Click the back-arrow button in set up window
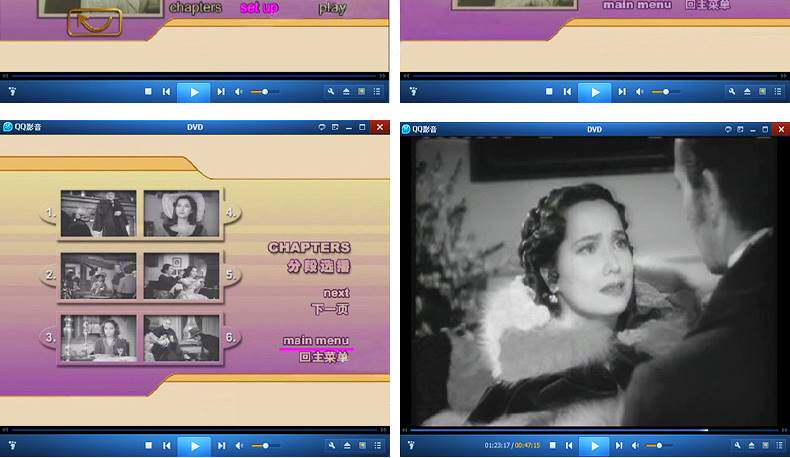Screen dimensions: 790x458 95,23
